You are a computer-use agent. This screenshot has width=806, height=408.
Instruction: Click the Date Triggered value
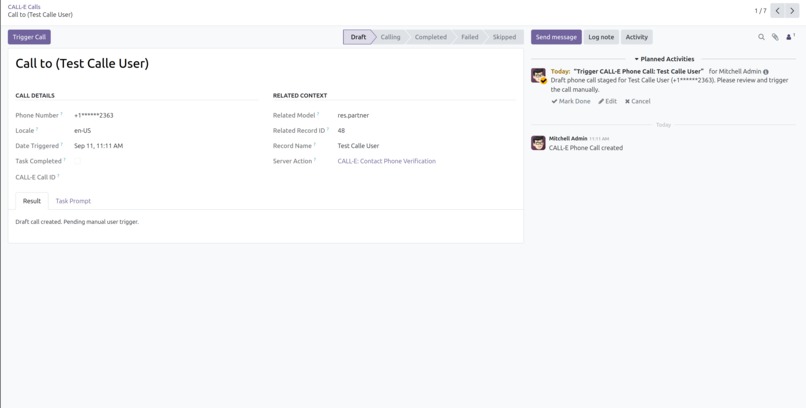(99, 146)
